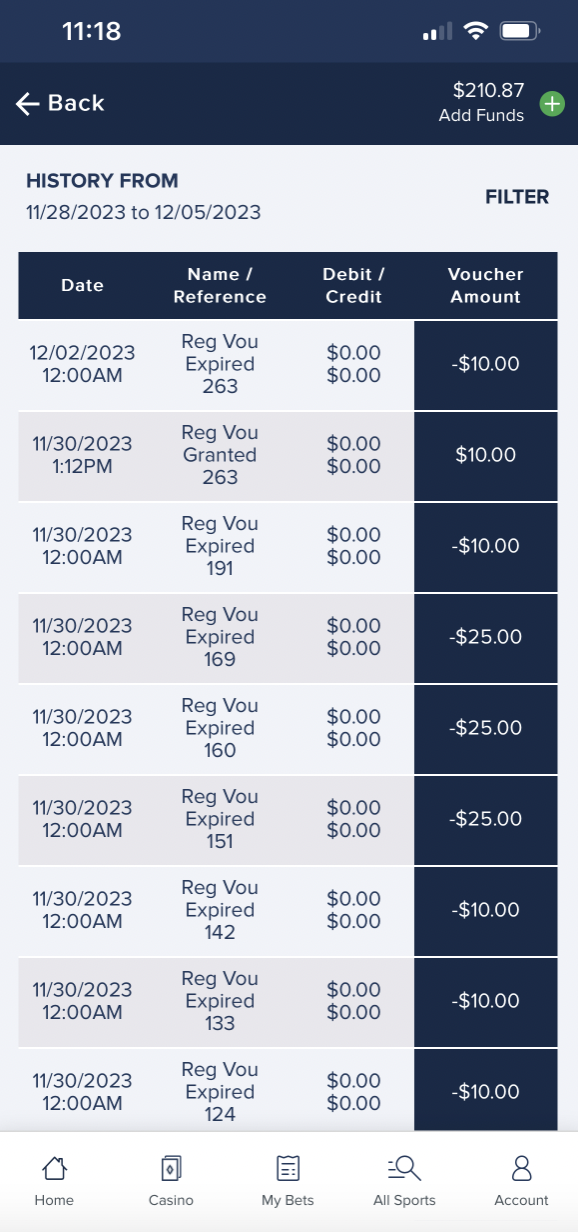Viewport: 578px width, 1232px height.
Task: Tap the Debit / Credit column header
Action: [353, 285]
